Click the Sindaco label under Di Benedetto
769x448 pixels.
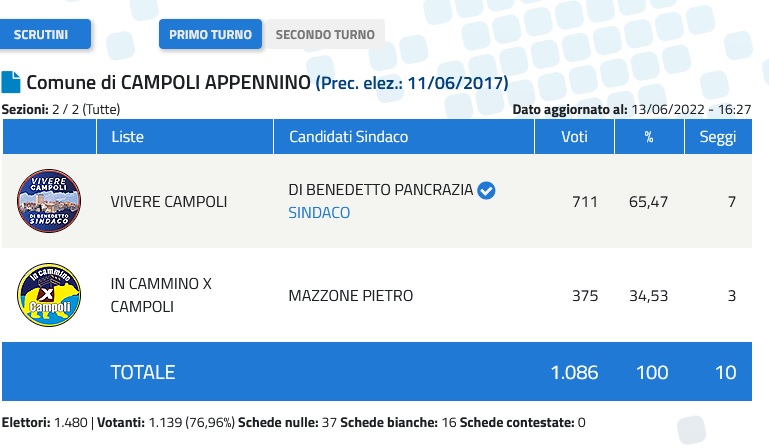[x=318, y=212]
